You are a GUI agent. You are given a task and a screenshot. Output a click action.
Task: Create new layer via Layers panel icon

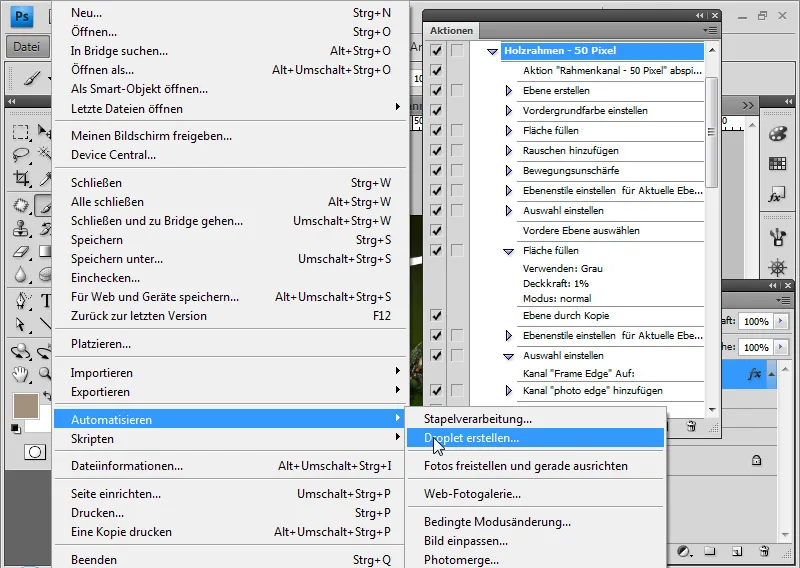[737, 551]
